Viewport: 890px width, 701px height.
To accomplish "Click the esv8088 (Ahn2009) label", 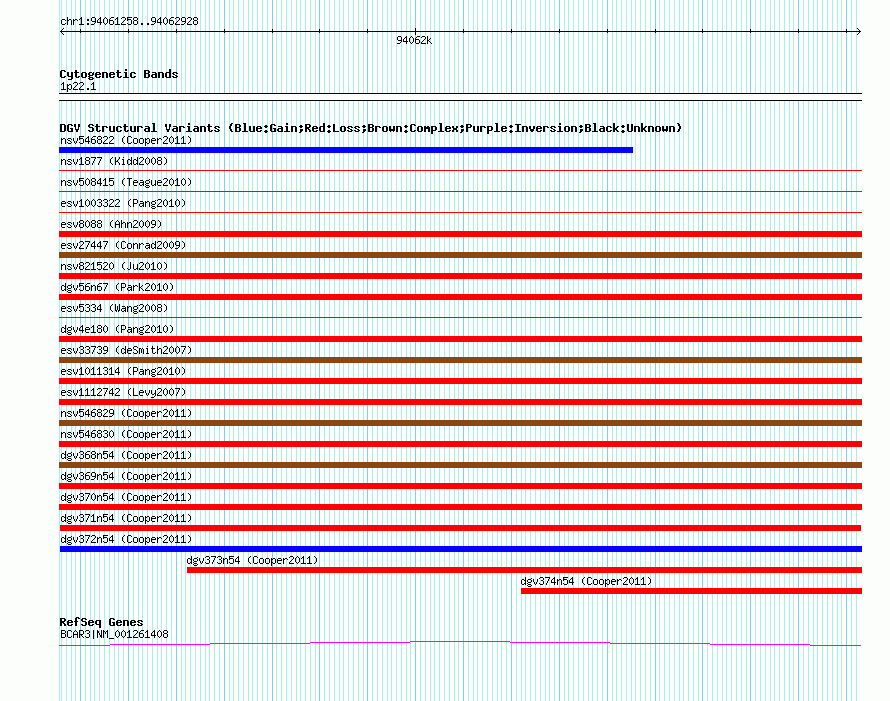I will (111, 224).
